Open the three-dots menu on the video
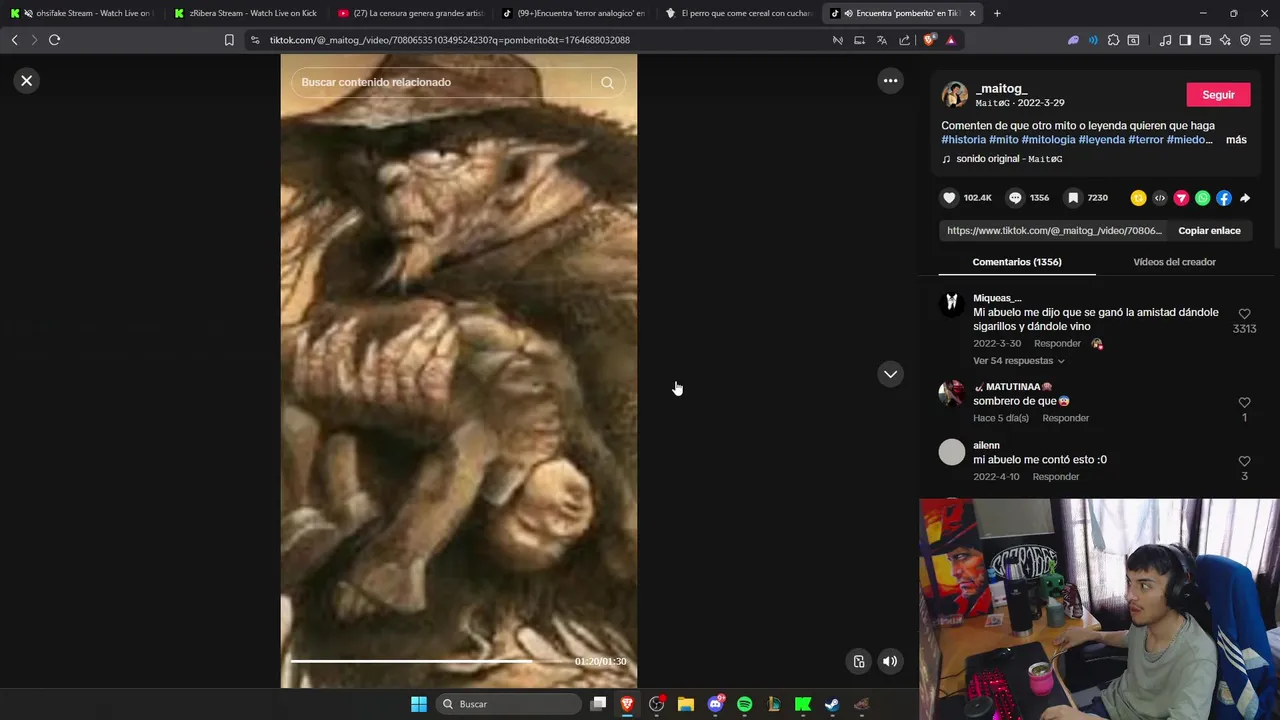This screenshot has height=720, width=1280. [890, 81]
